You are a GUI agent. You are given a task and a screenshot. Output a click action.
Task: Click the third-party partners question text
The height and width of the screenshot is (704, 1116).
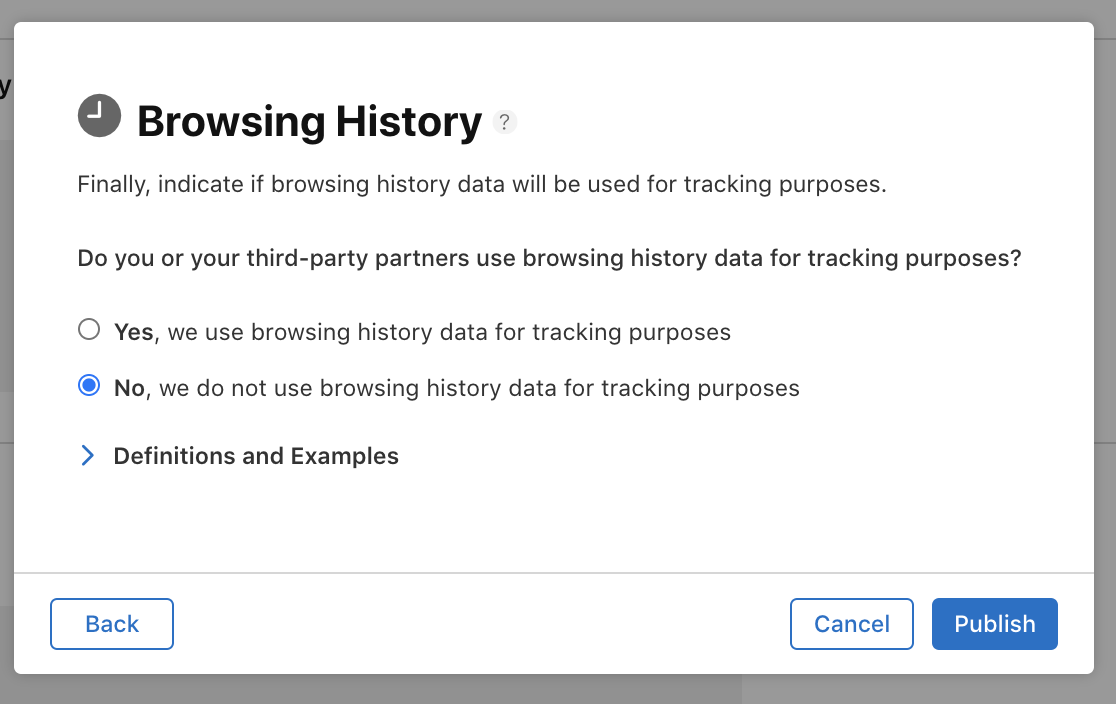point(549,258)
